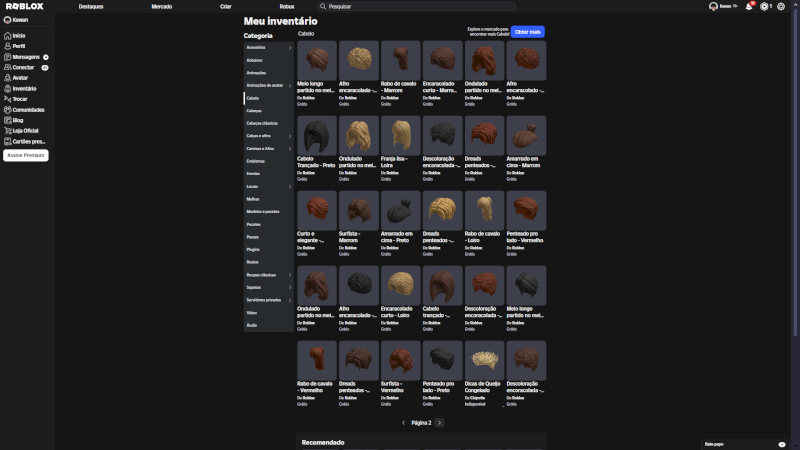
Task: Open the settings gear icon
Action: pos(780,6)
